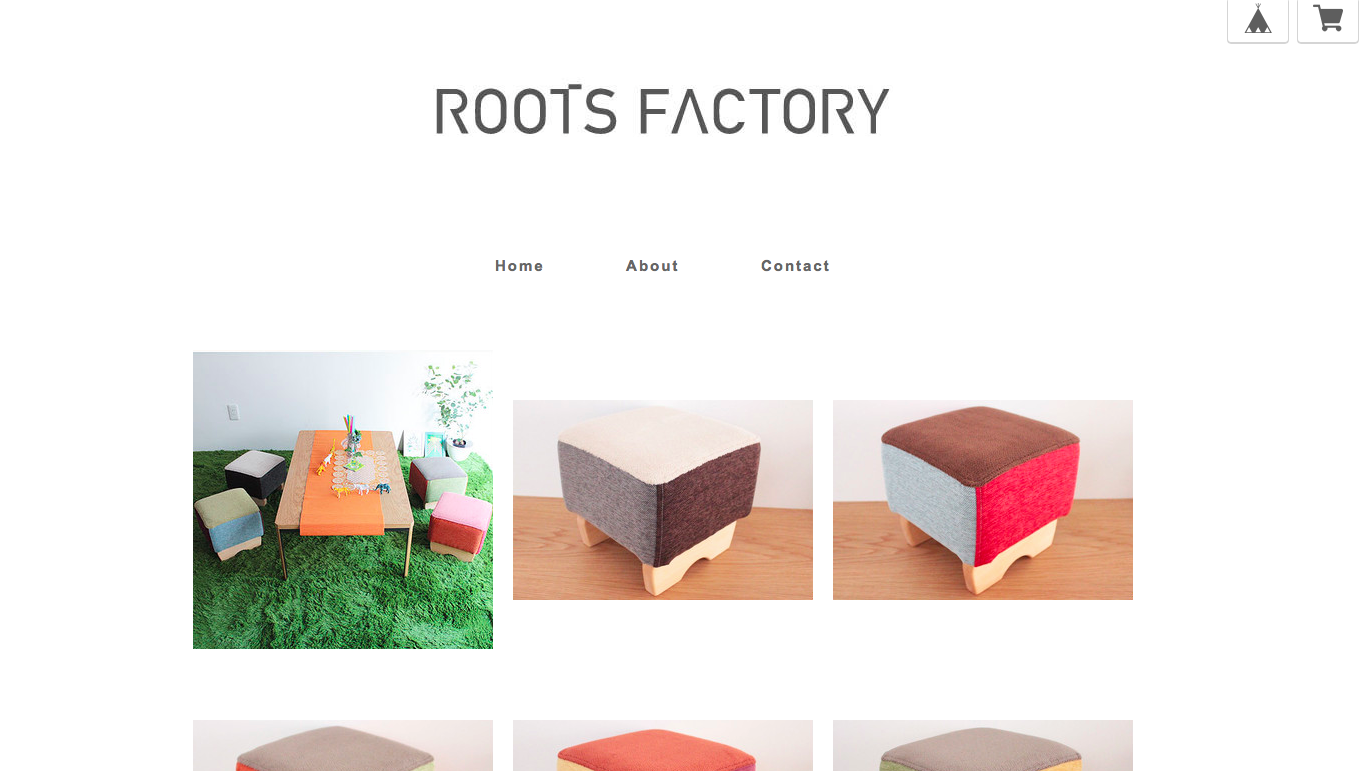Open the partially visible orange-top stool product

tap(663, 745)
